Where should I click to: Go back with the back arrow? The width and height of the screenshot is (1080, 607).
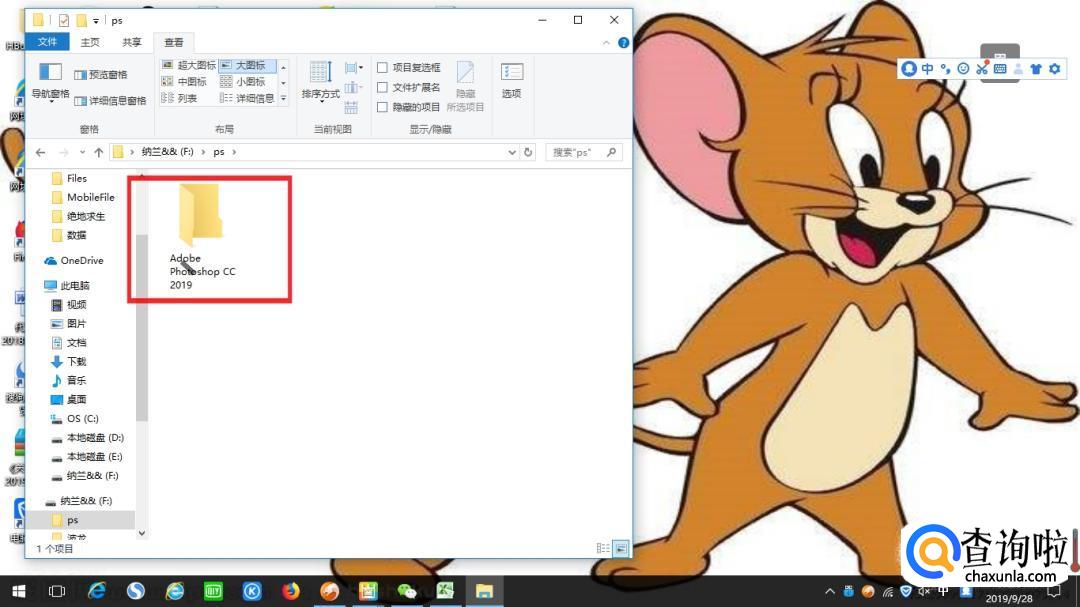pos(41,152)
